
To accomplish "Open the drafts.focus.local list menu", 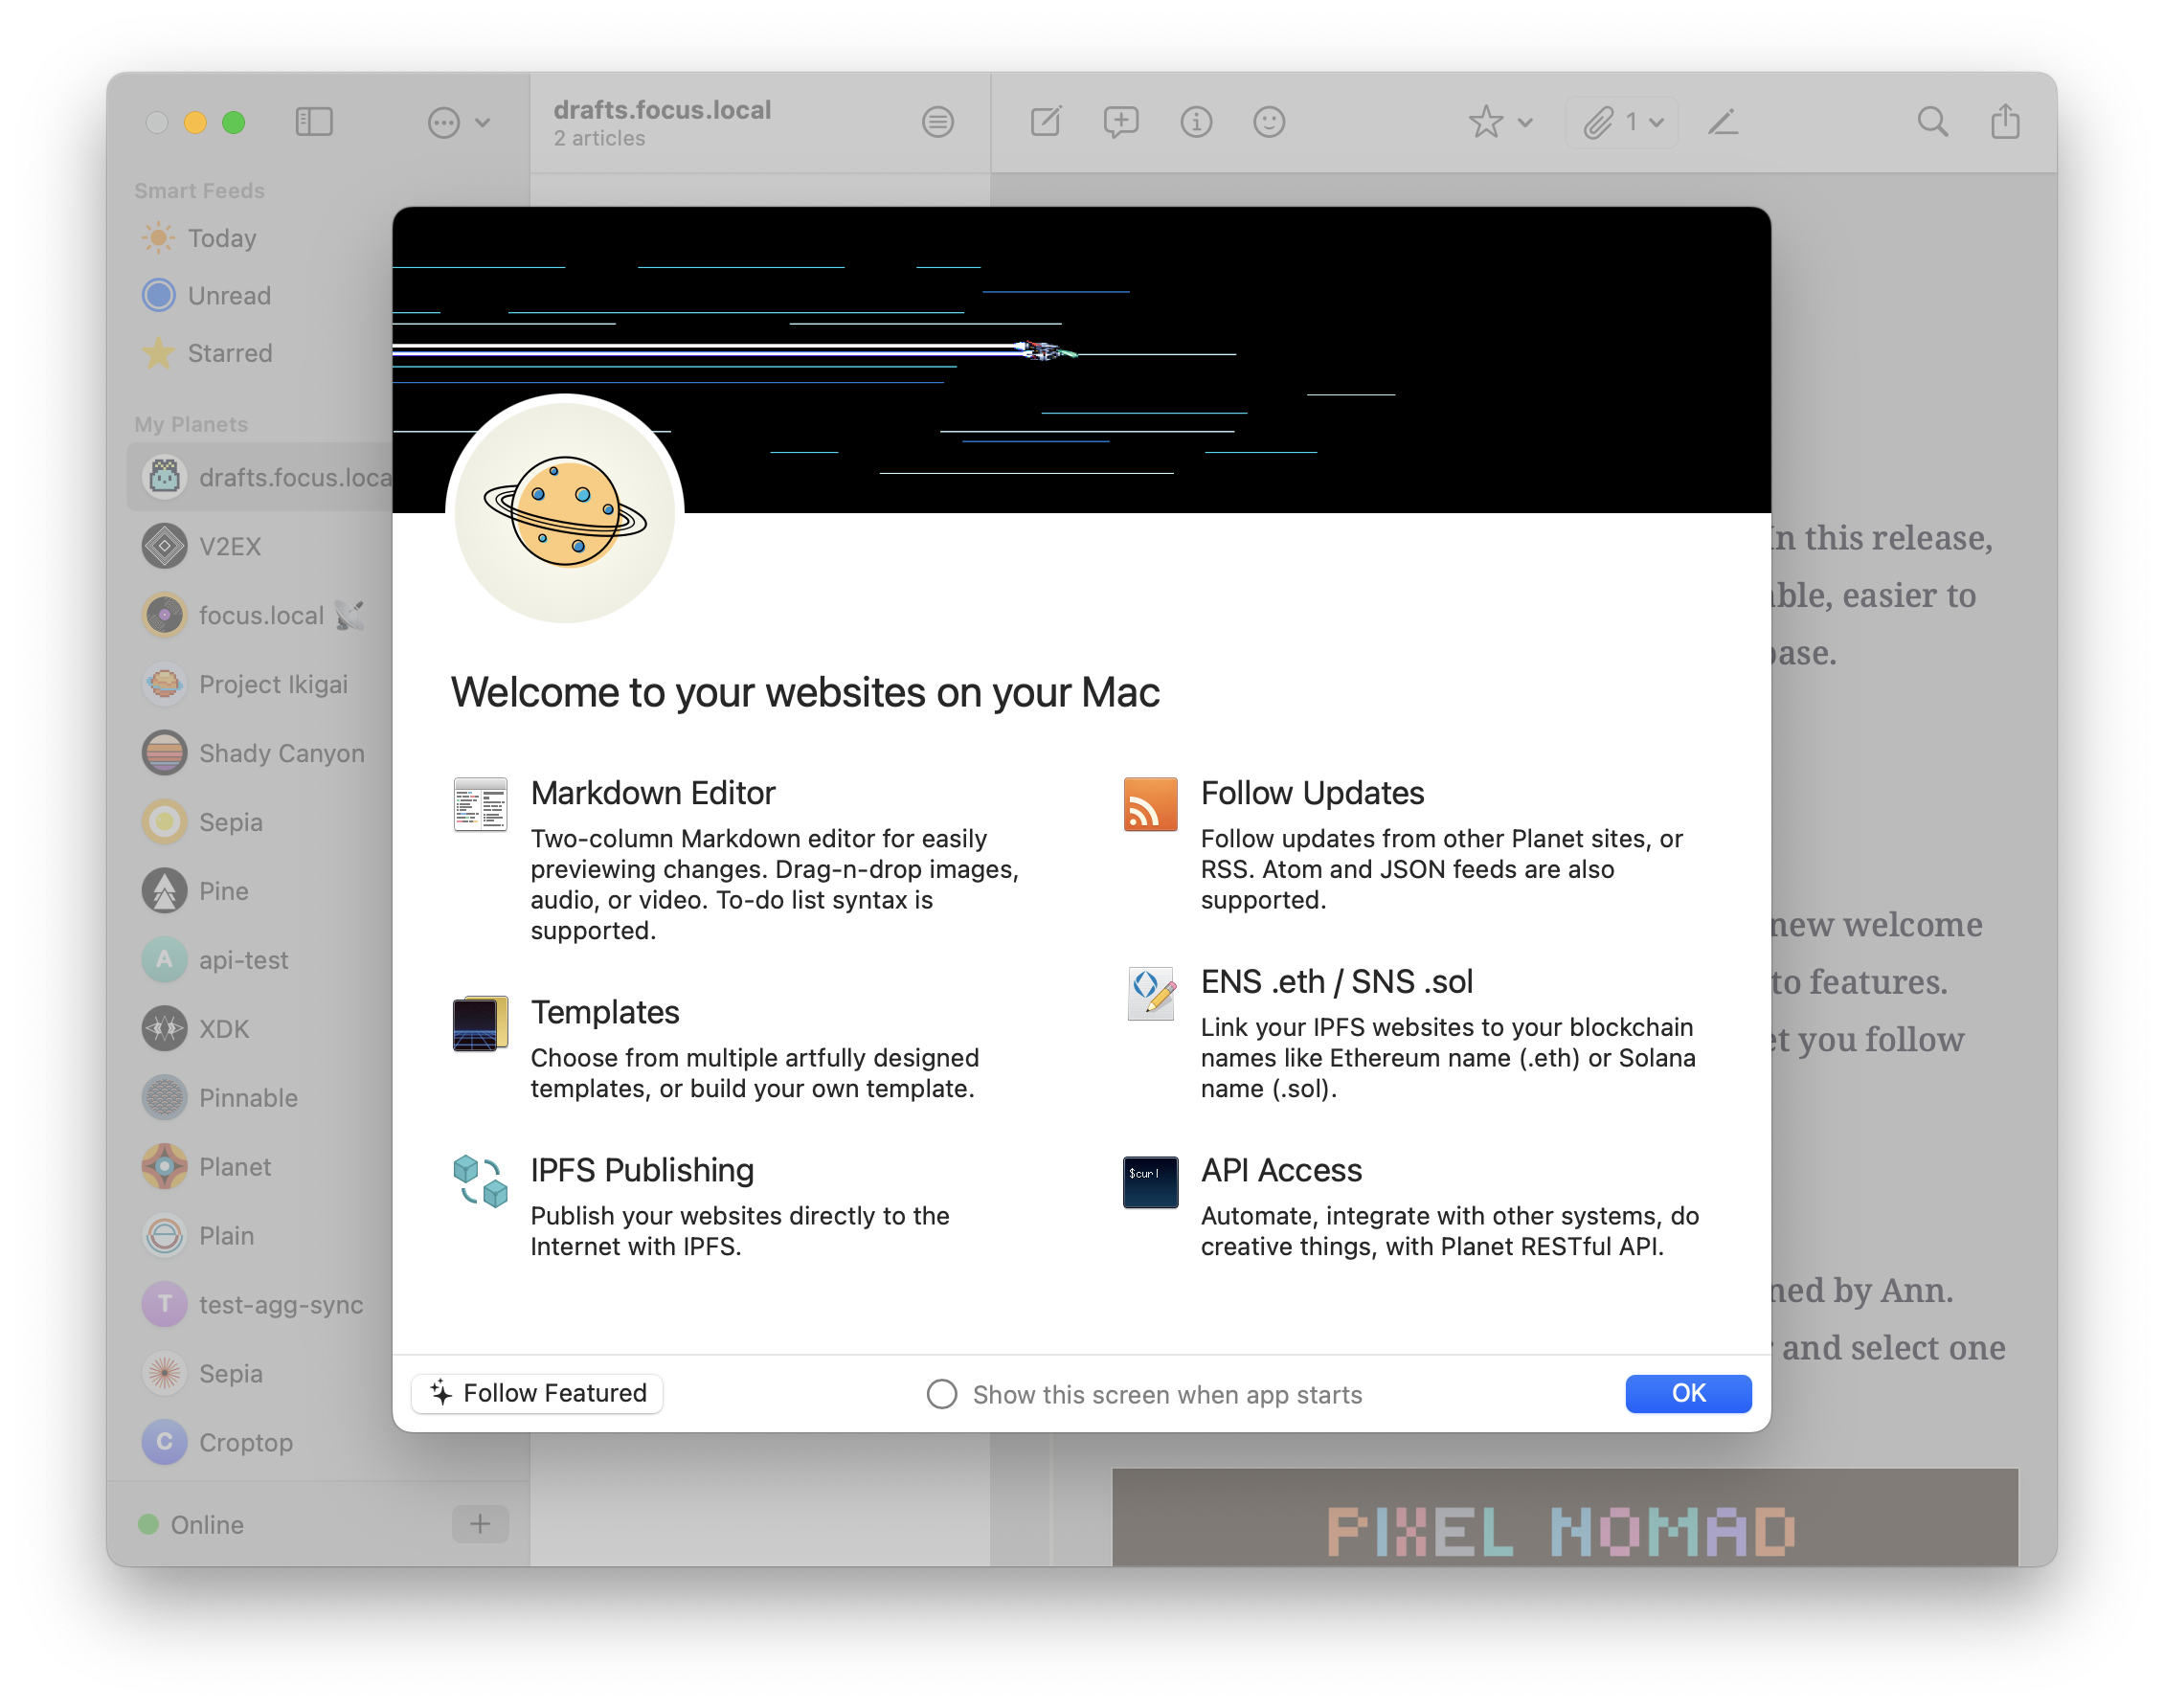I will point(938,122).
